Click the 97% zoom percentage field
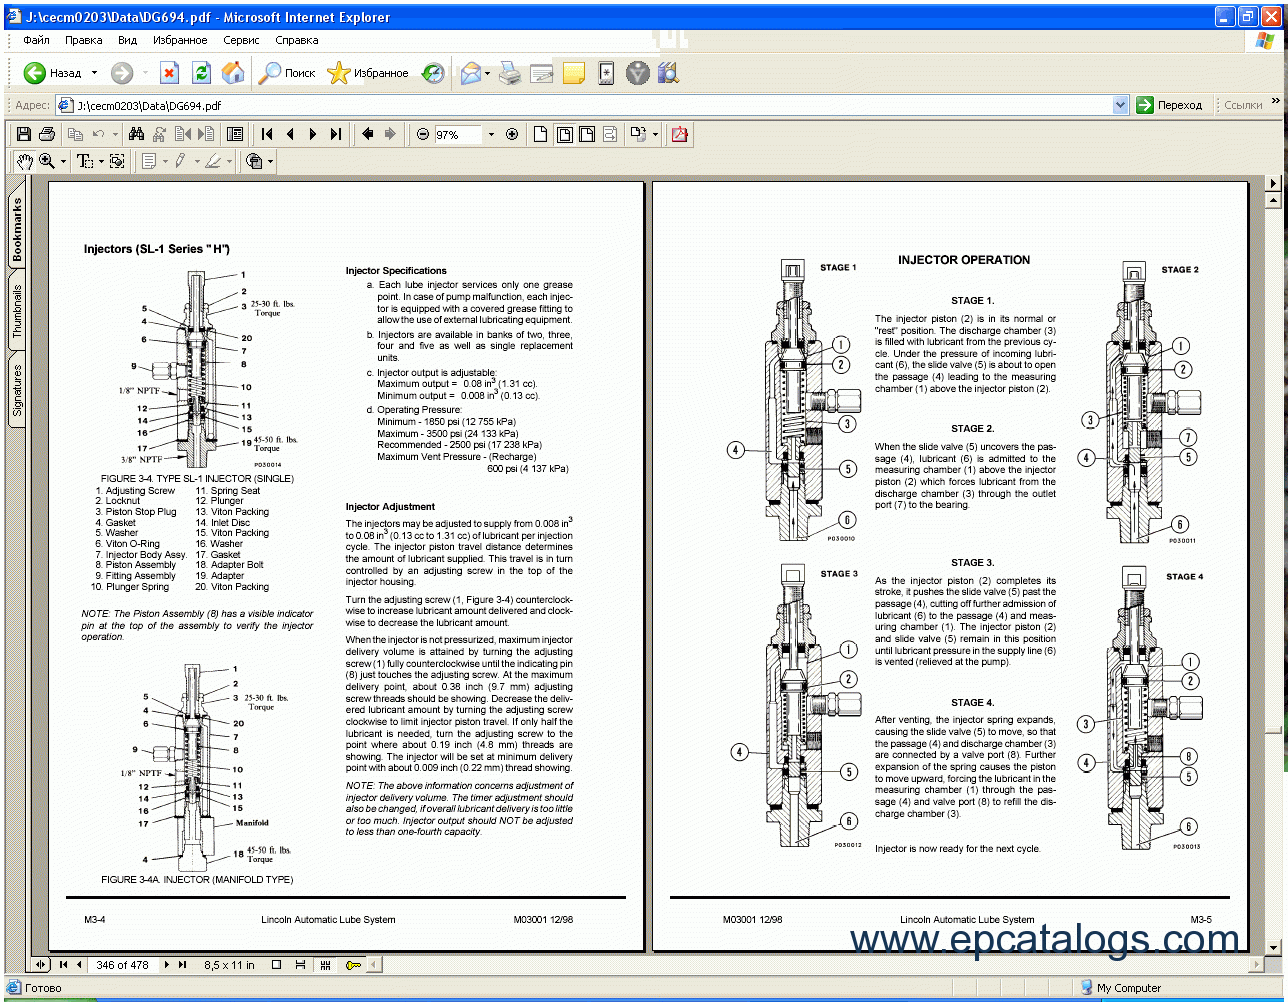The image size is (1288, 1002). click(x=458, y=134)
